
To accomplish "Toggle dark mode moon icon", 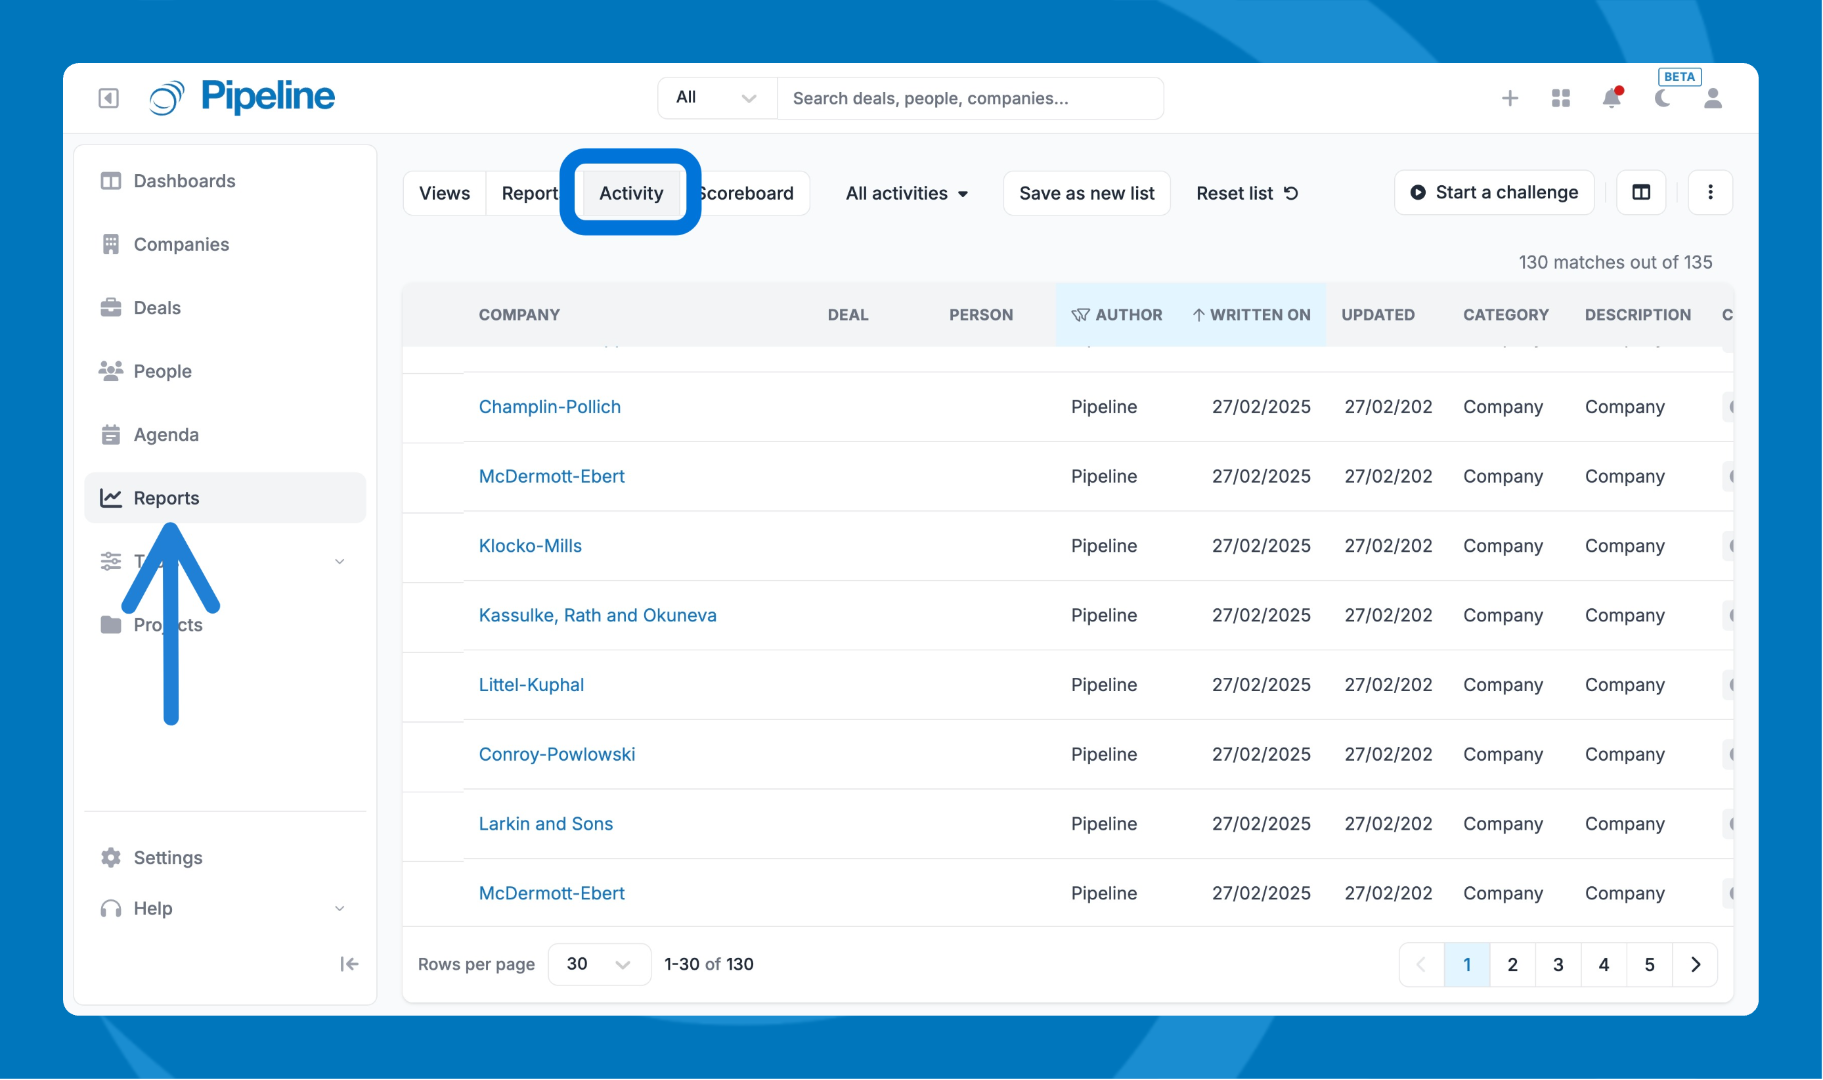I will click(1662, 98).
